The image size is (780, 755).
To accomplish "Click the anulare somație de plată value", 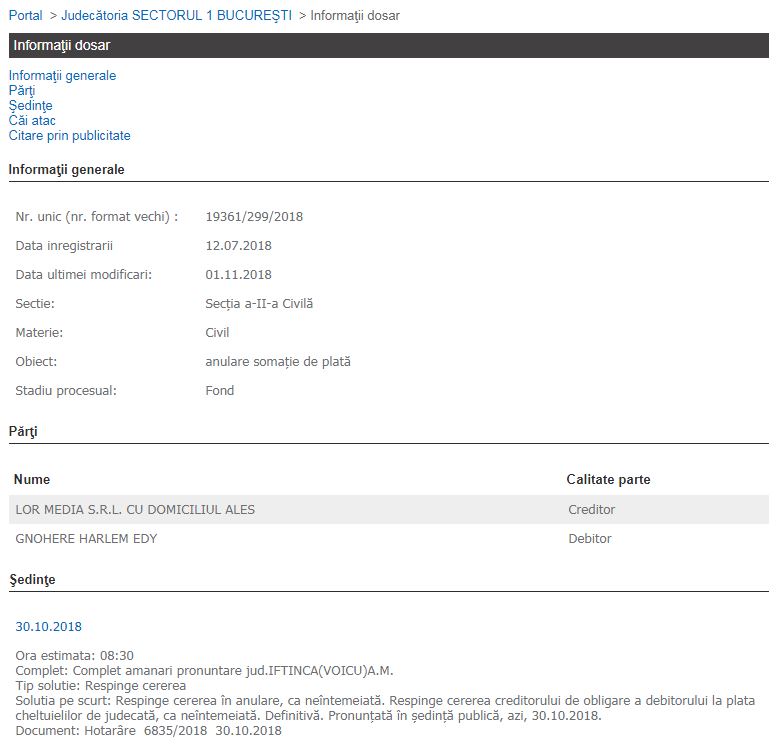I will click(x=278, y=362).
